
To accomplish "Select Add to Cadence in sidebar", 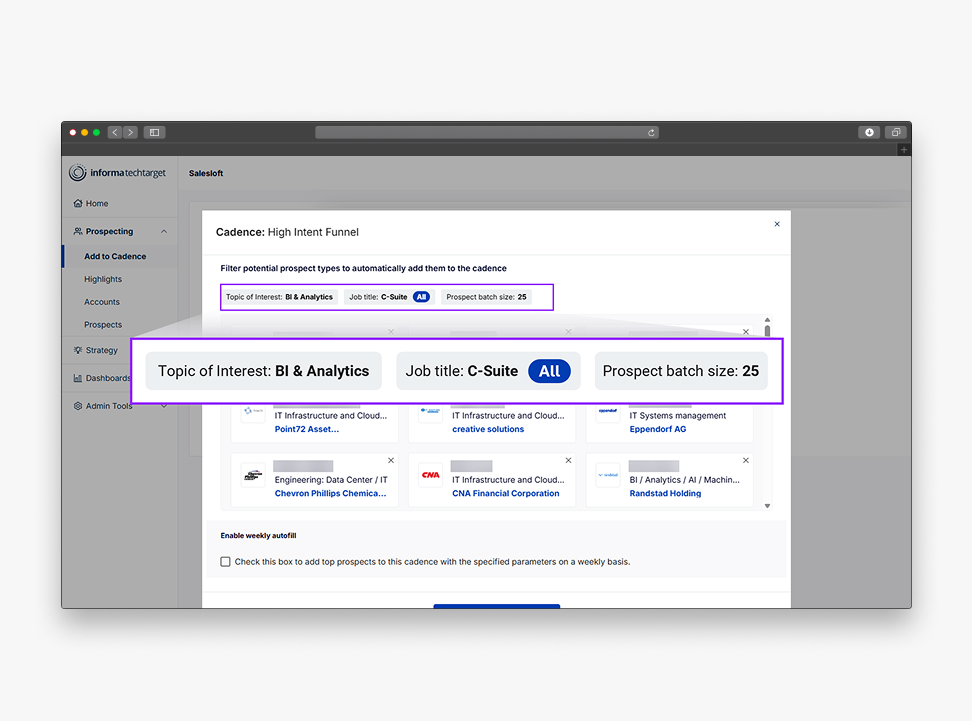I will click(115, 257).
